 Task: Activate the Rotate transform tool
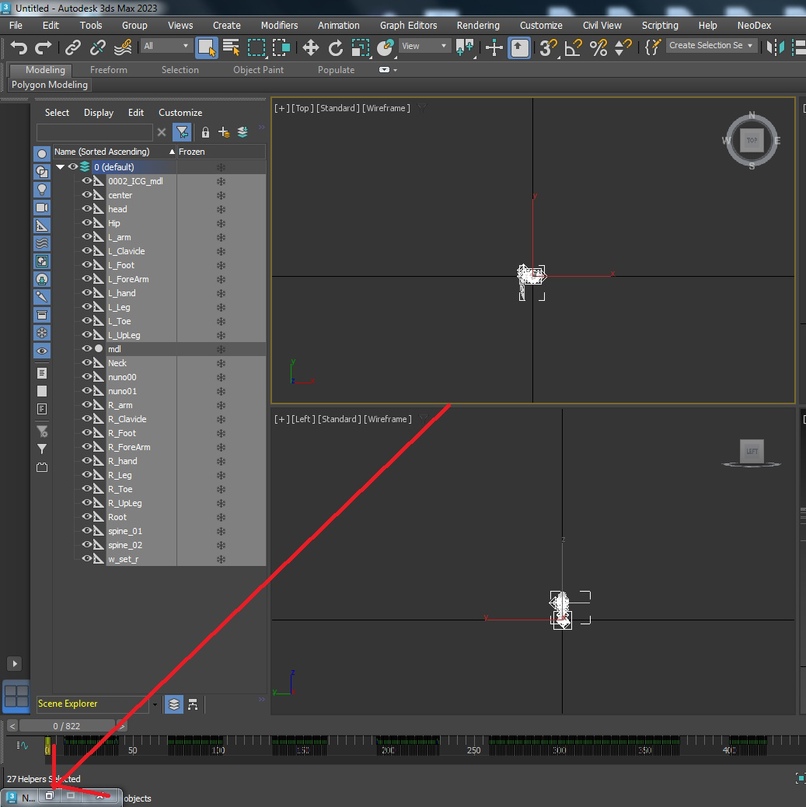335,47
